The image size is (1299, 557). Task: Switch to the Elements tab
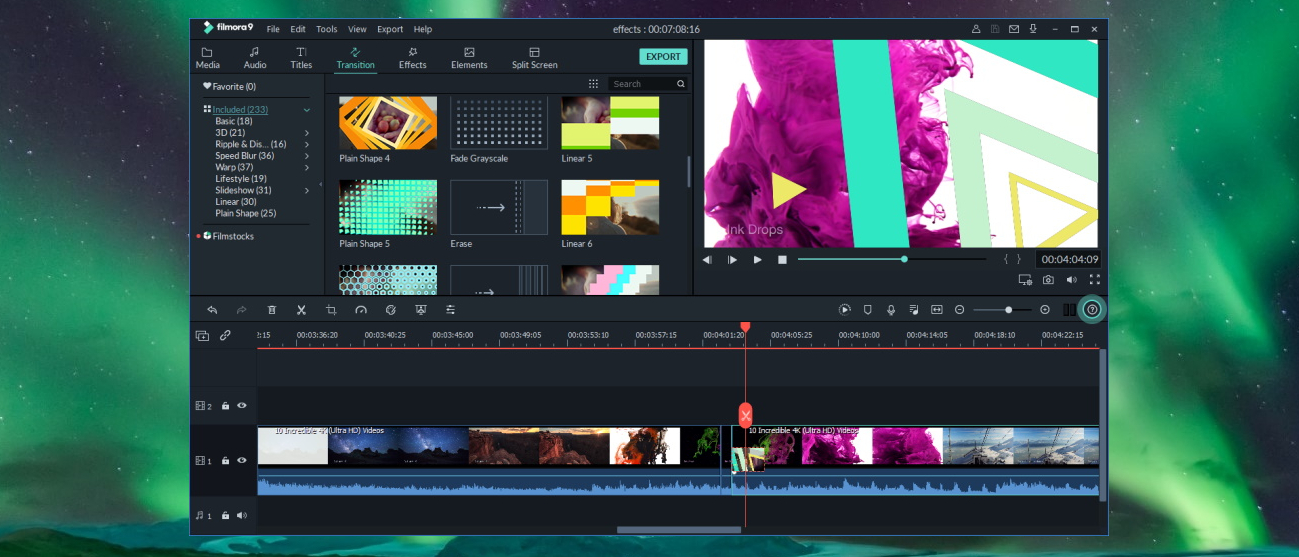[x=469, y=58]
